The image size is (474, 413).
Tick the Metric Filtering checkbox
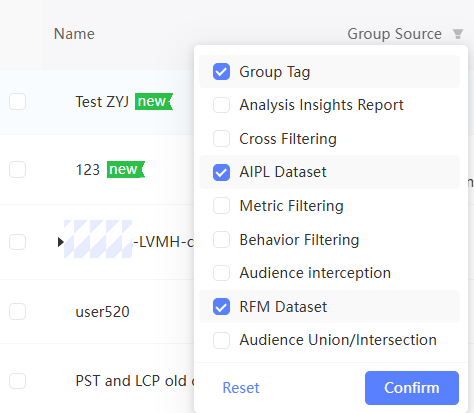[x=221, y=206]
